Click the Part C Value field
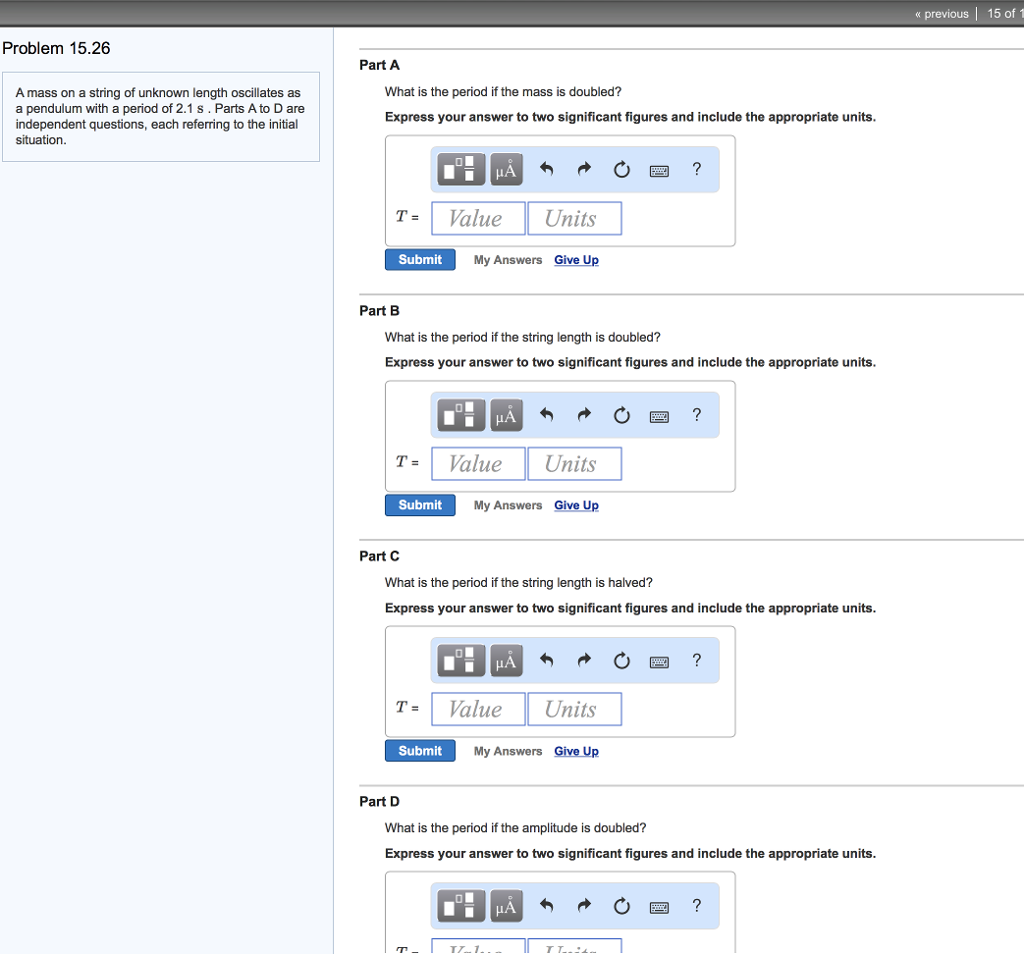The image size is (1024, 954). click(478, 710)
